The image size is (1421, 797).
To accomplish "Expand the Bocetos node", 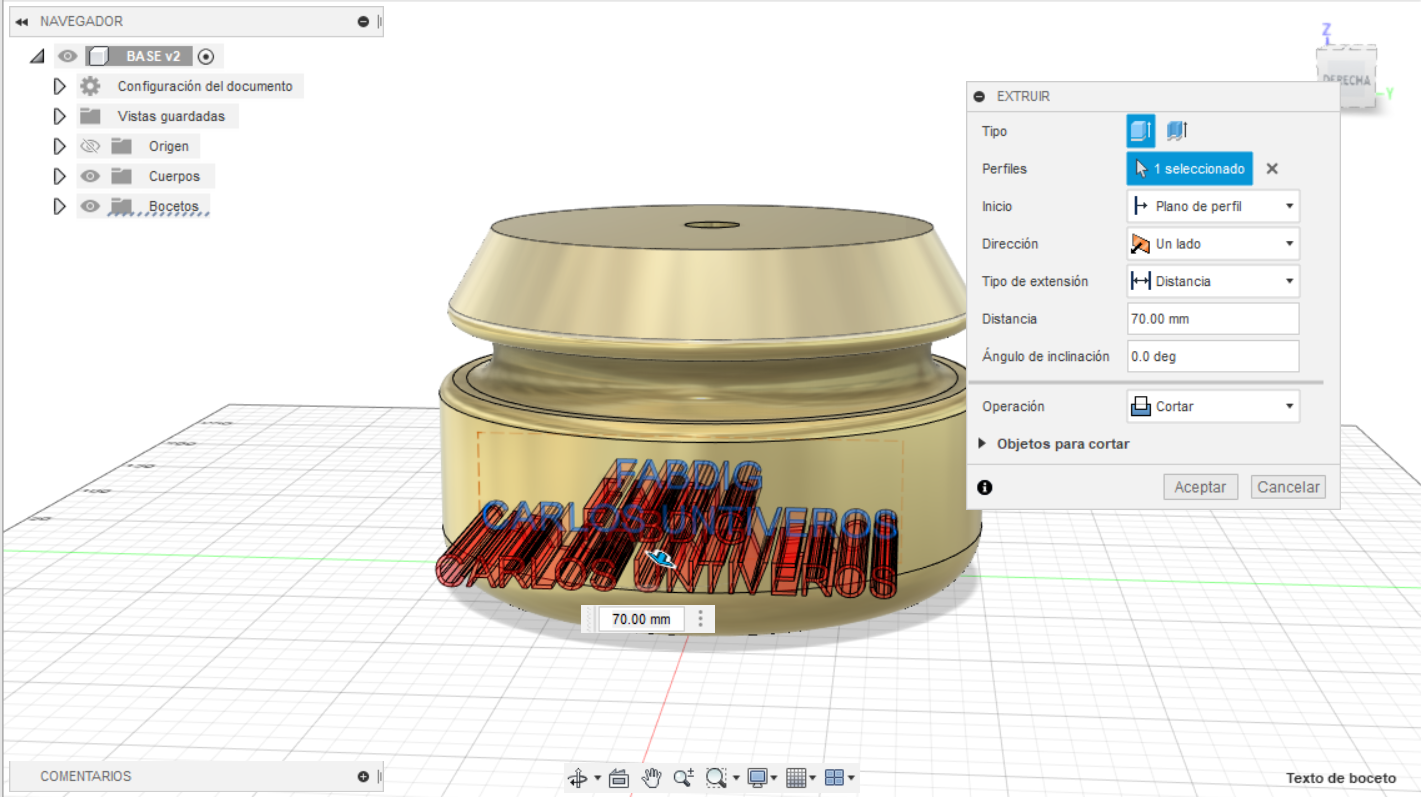I will [x=60, y=206].
